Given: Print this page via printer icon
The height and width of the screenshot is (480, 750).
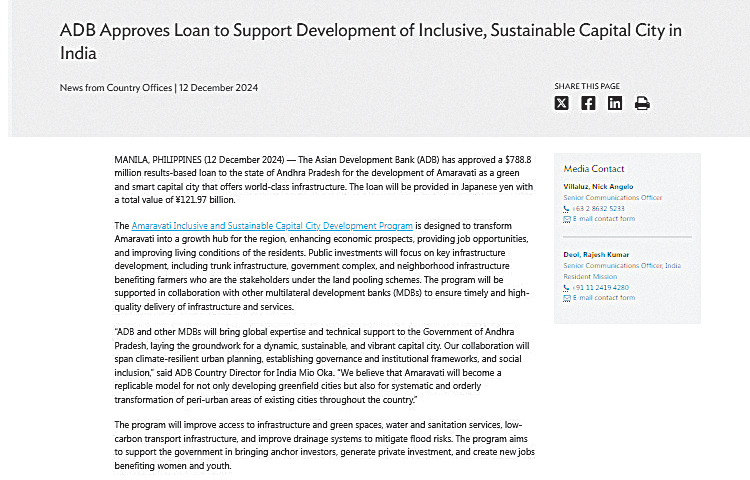Looking at the screenshot, I should (642, 103).
